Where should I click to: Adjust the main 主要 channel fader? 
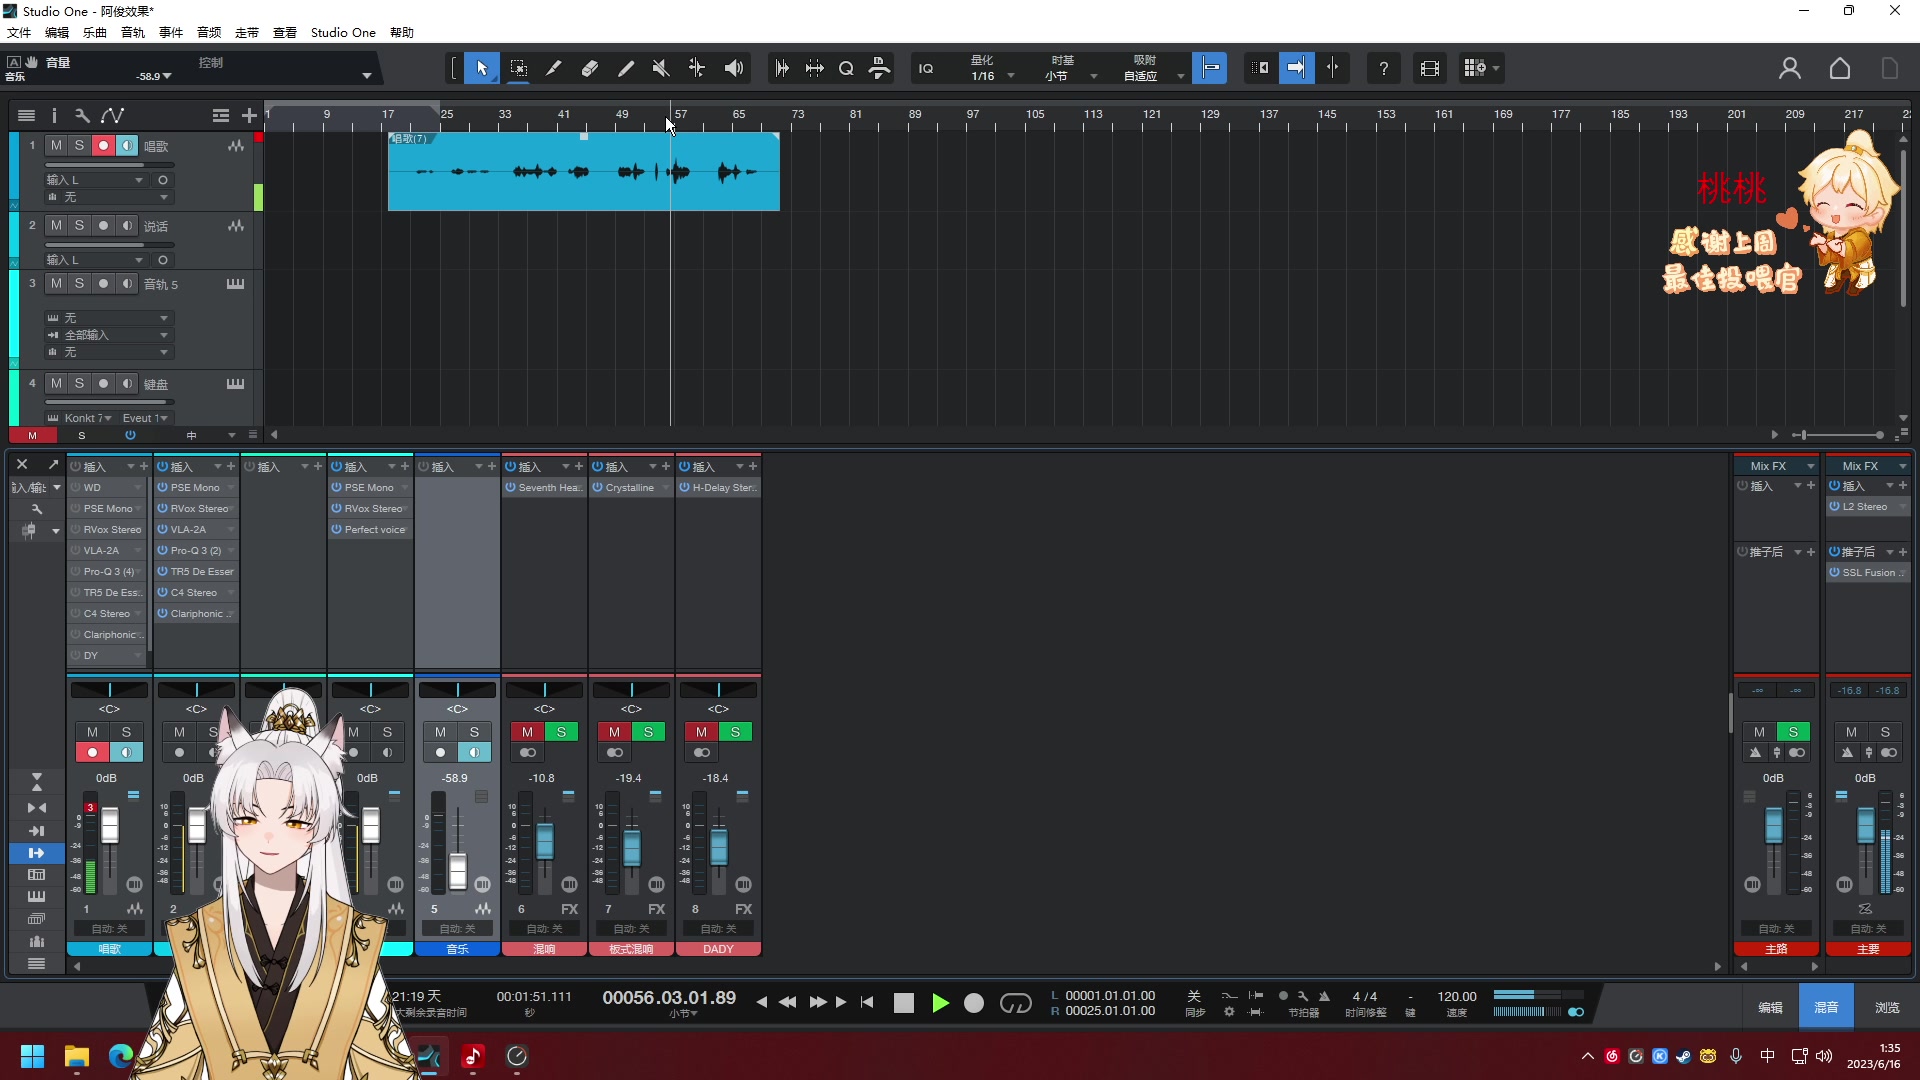tap(1865, 826)
